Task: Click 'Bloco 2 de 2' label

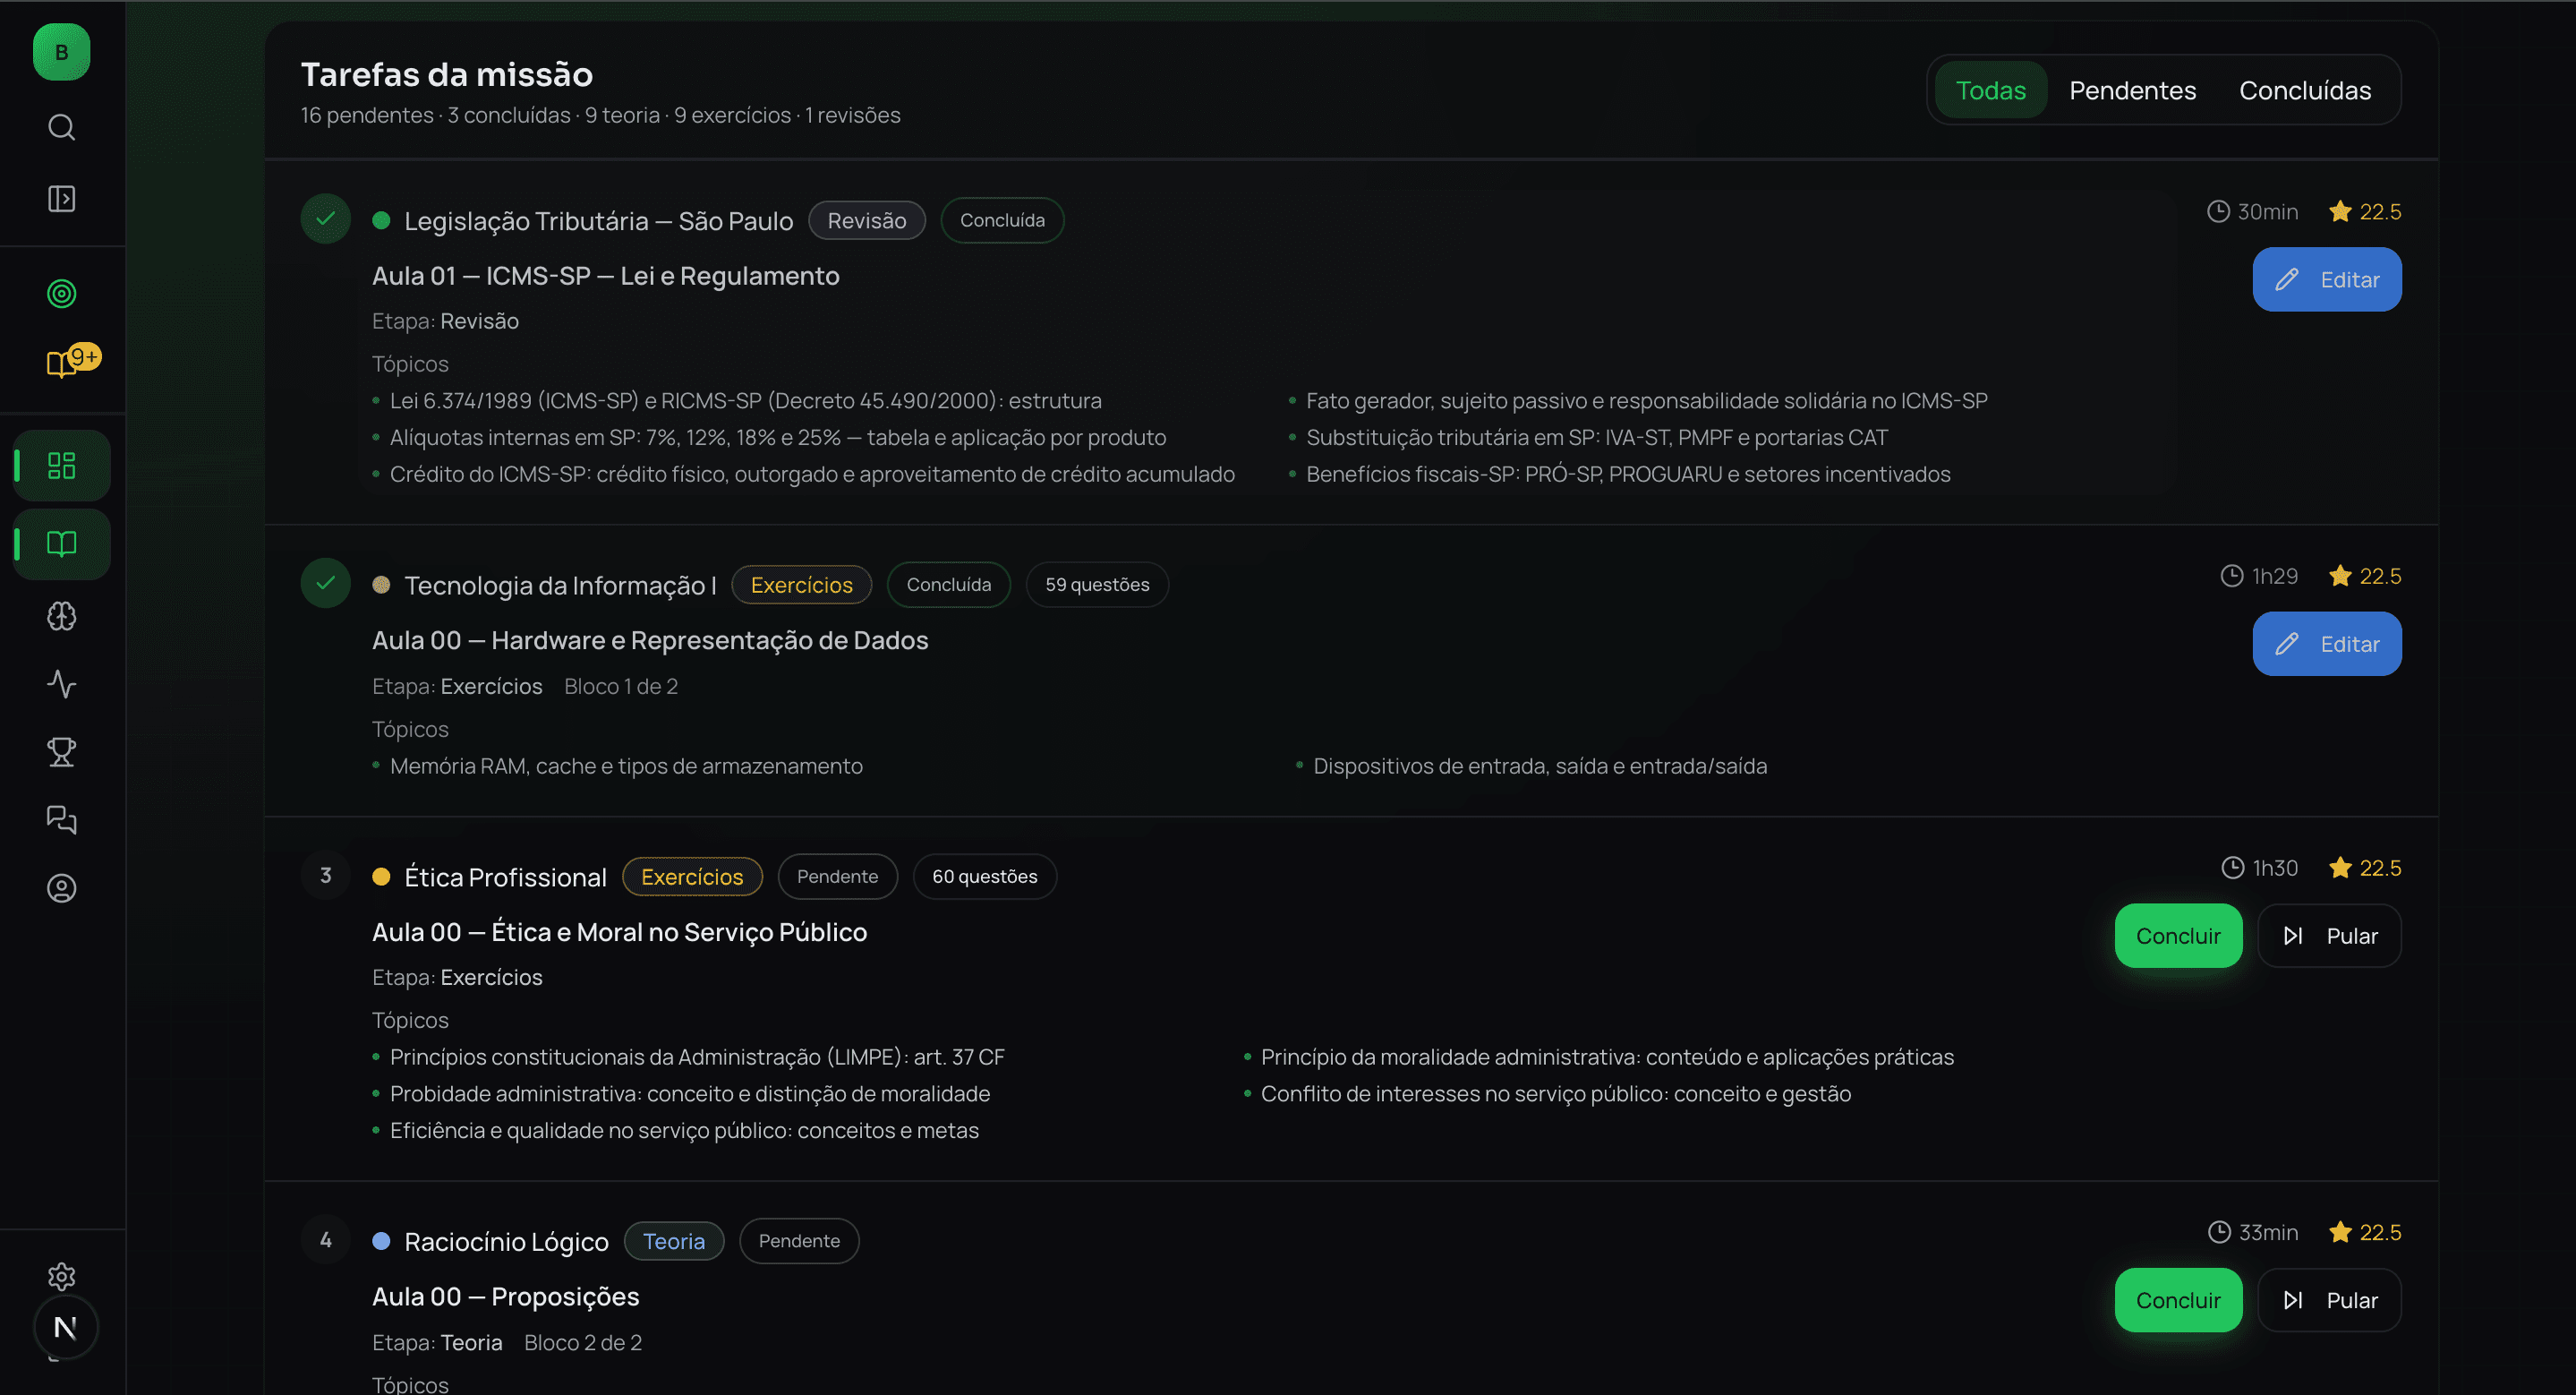Action: [583, 1343]
